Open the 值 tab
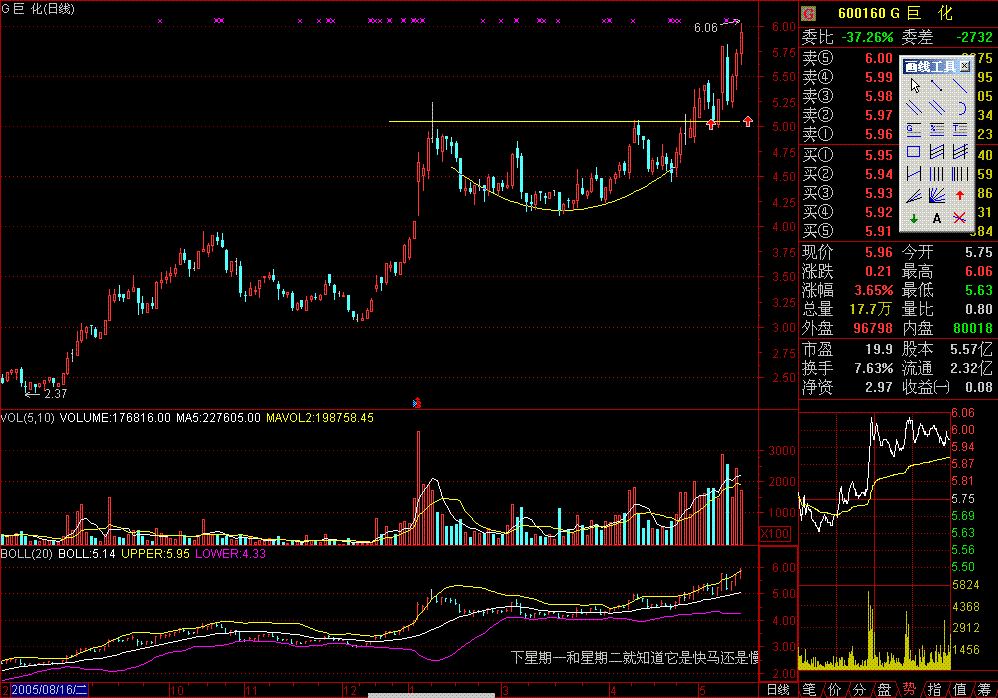 click(x=959, y=690)
